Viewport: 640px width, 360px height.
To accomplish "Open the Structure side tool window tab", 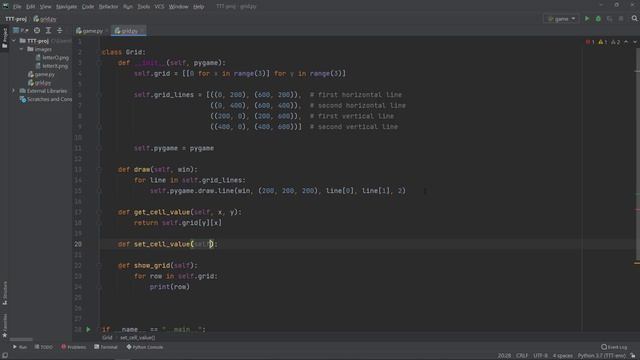I will [4, 293].
